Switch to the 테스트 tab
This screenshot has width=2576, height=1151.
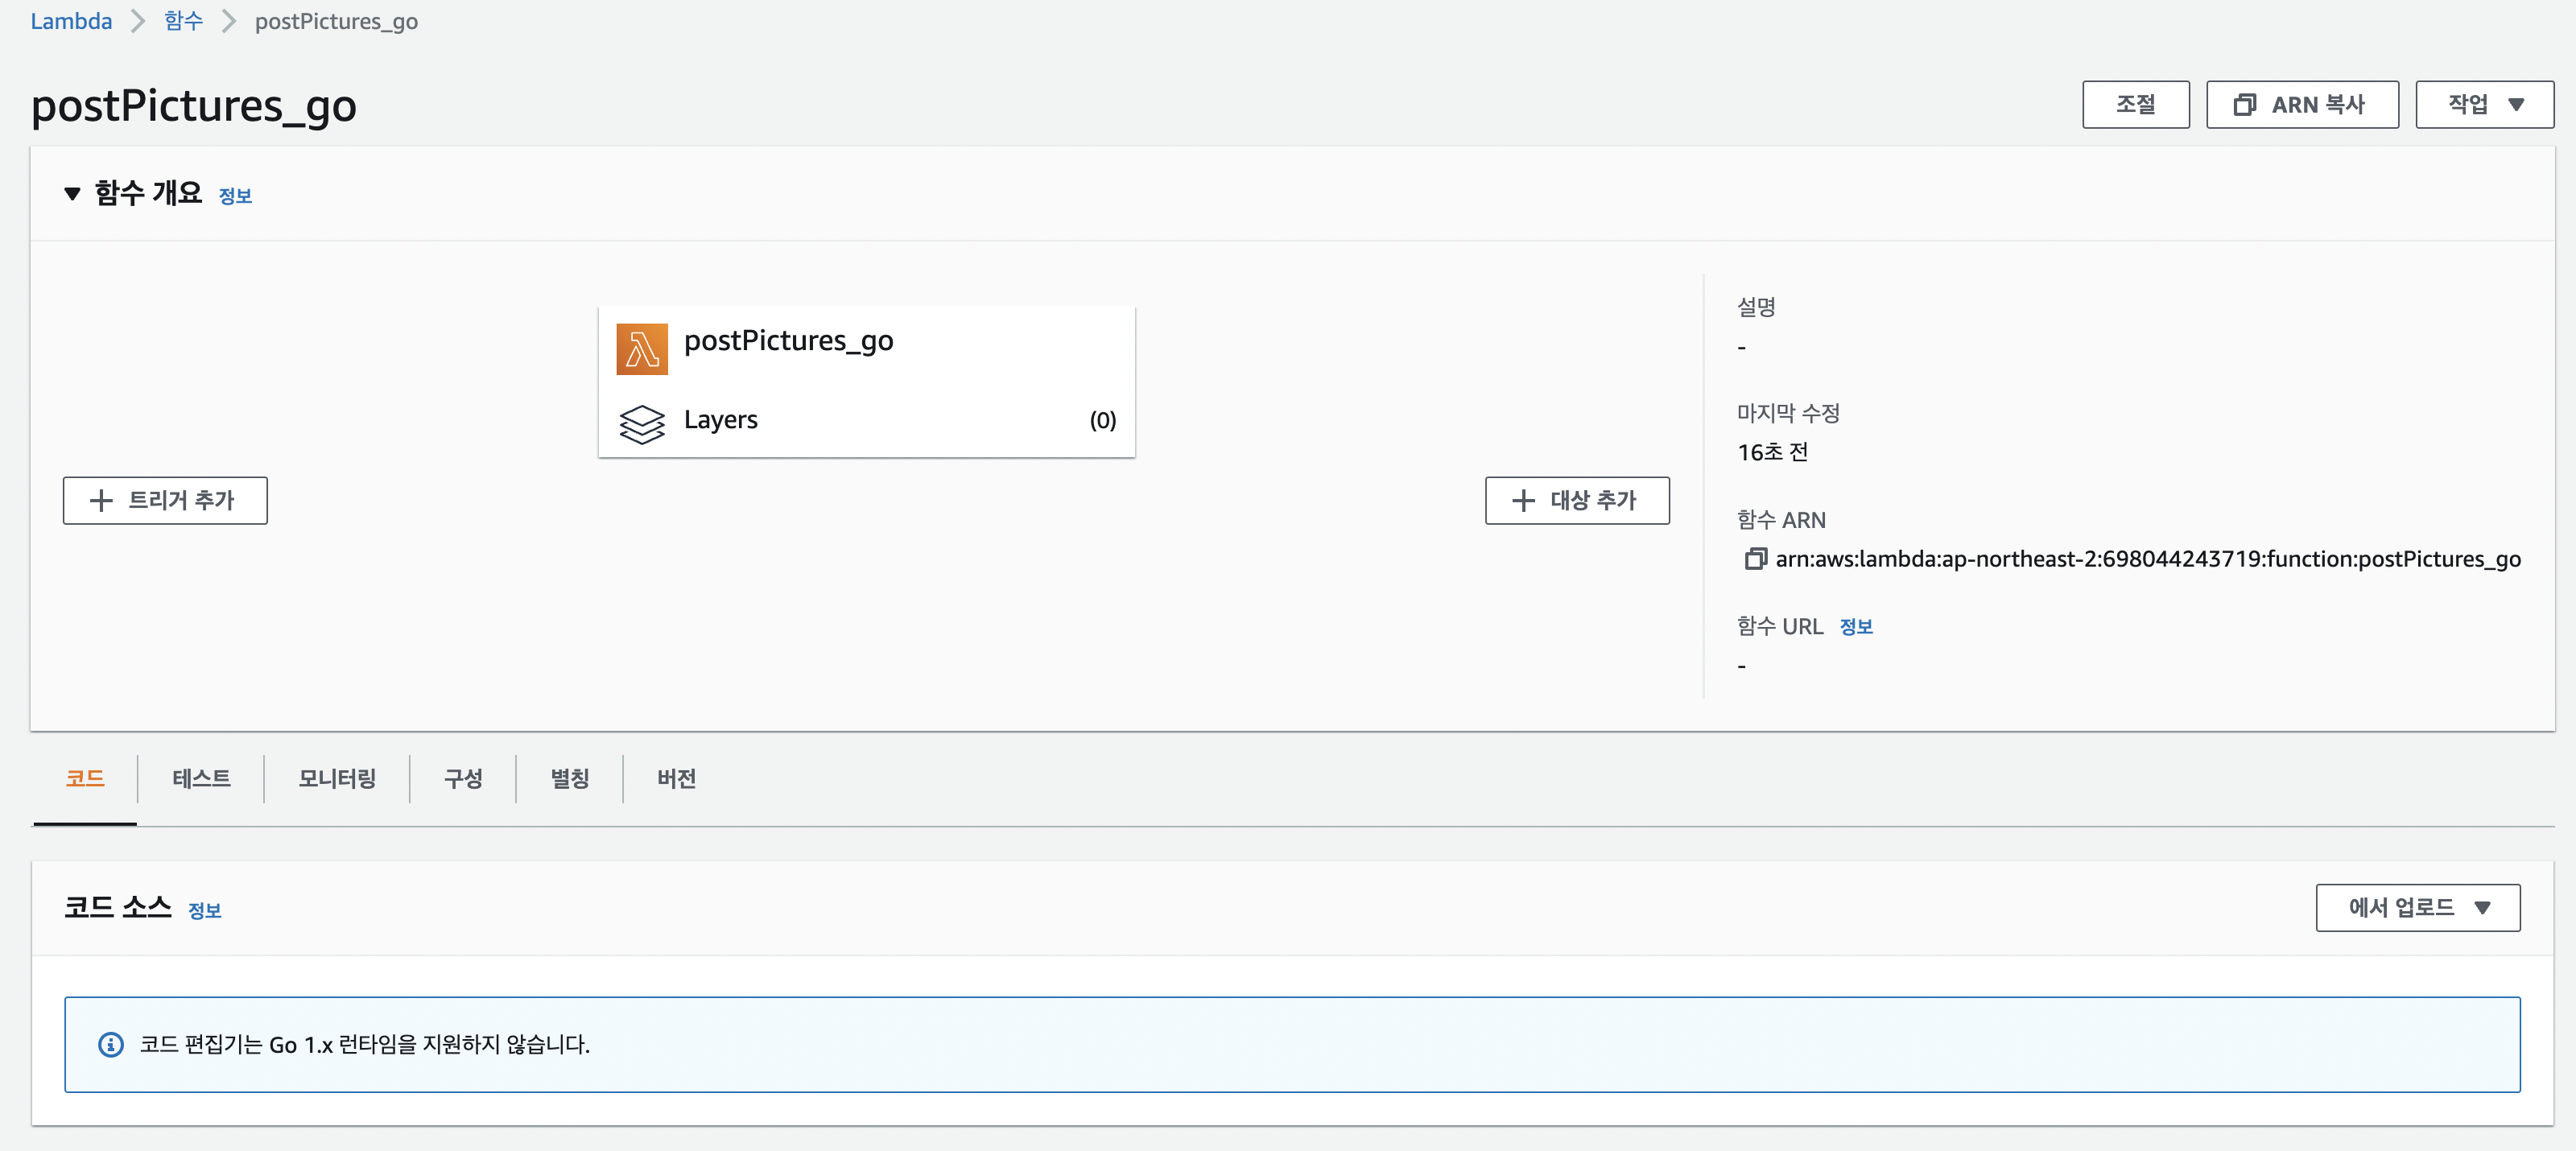click(x=201, y=779)
